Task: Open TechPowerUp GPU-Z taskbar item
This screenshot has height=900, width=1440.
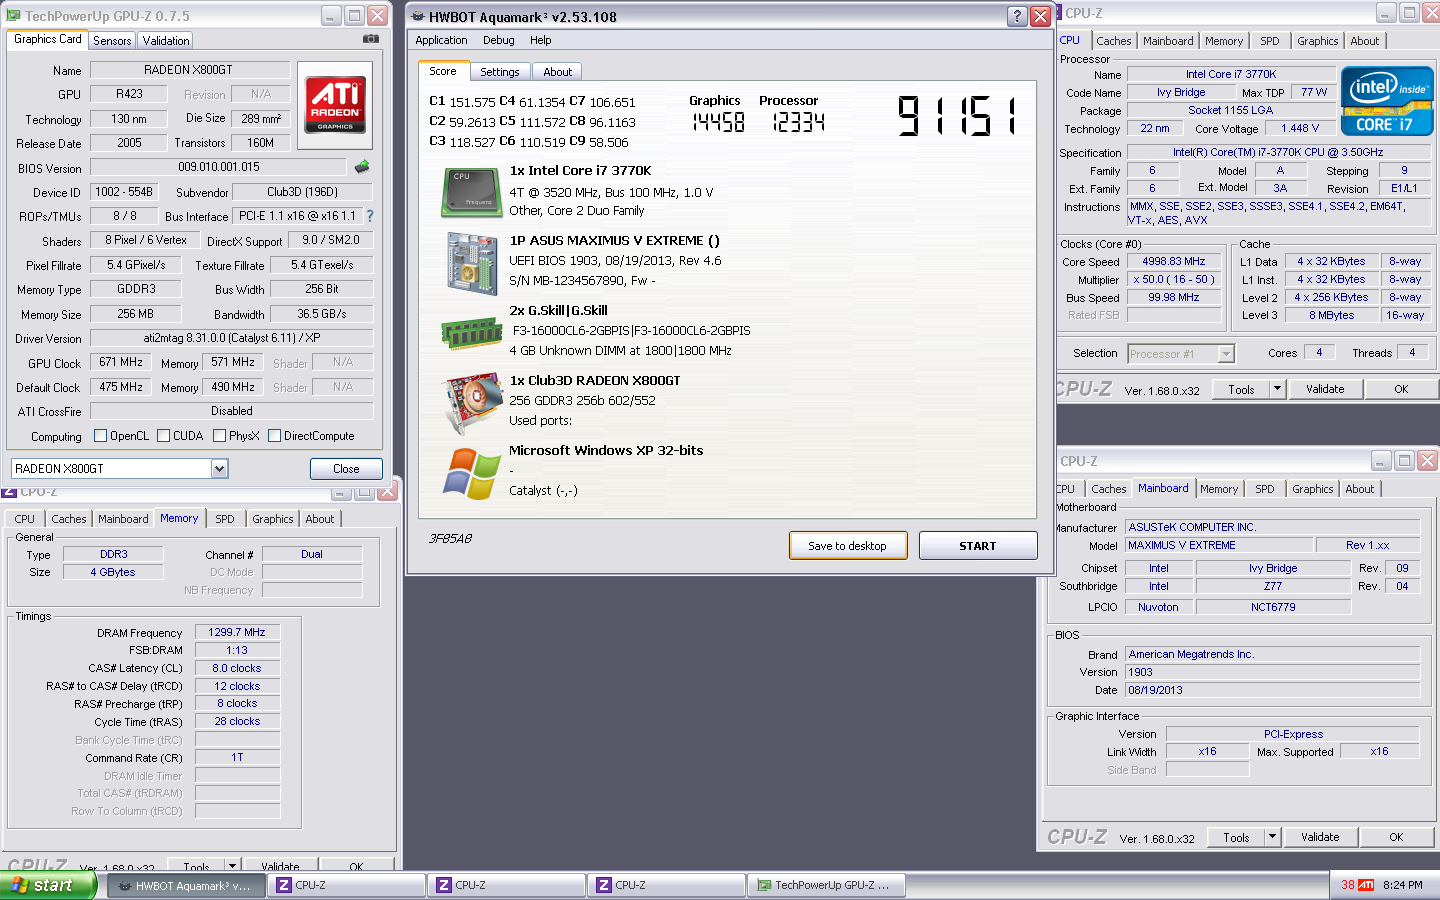Action: [x=825, y=885]
